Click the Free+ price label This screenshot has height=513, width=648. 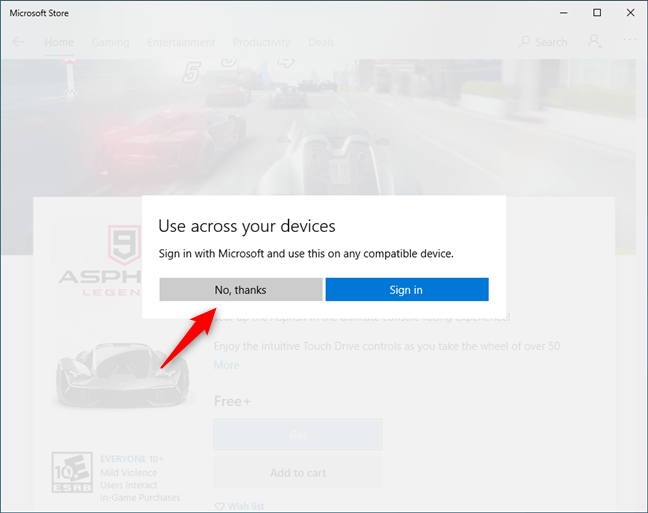[x=232, y=401]
